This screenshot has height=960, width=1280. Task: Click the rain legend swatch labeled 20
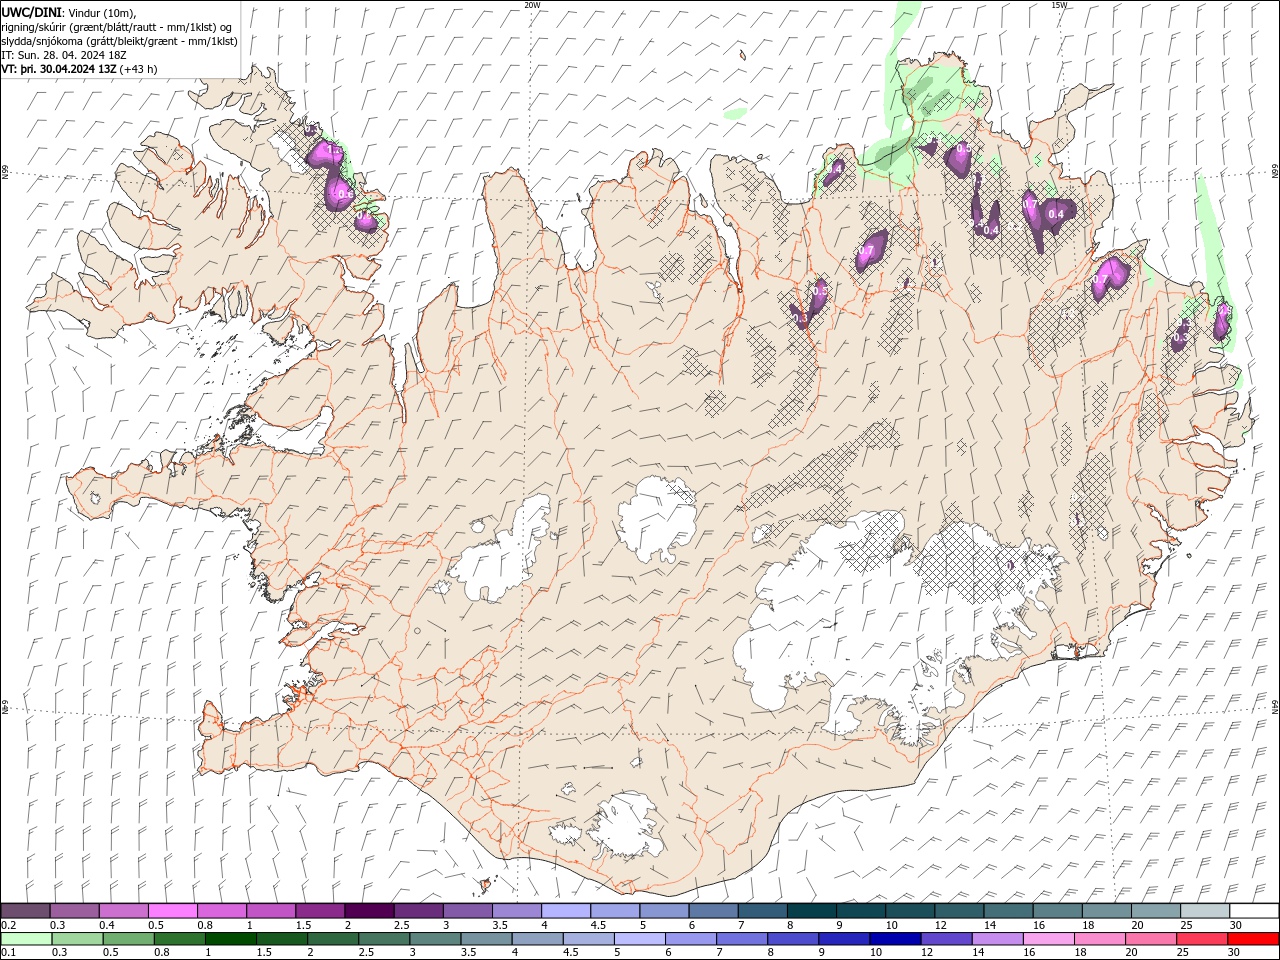coord(1151,939)
